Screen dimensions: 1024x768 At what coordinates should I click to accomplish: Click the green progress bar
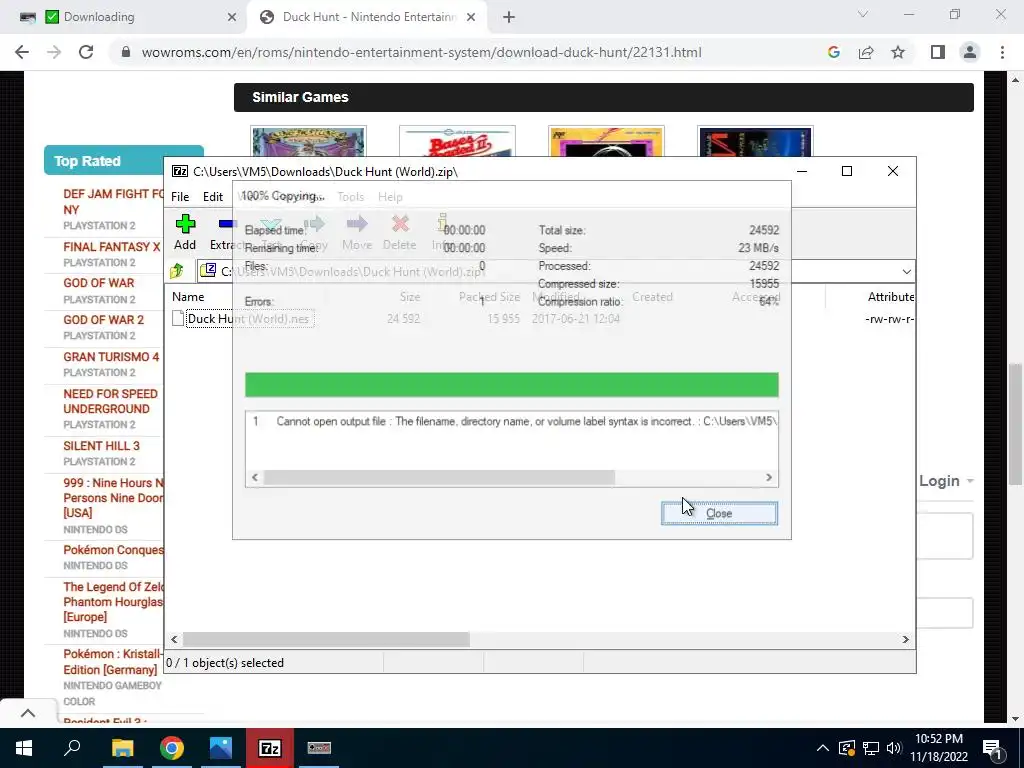point(512,385)
